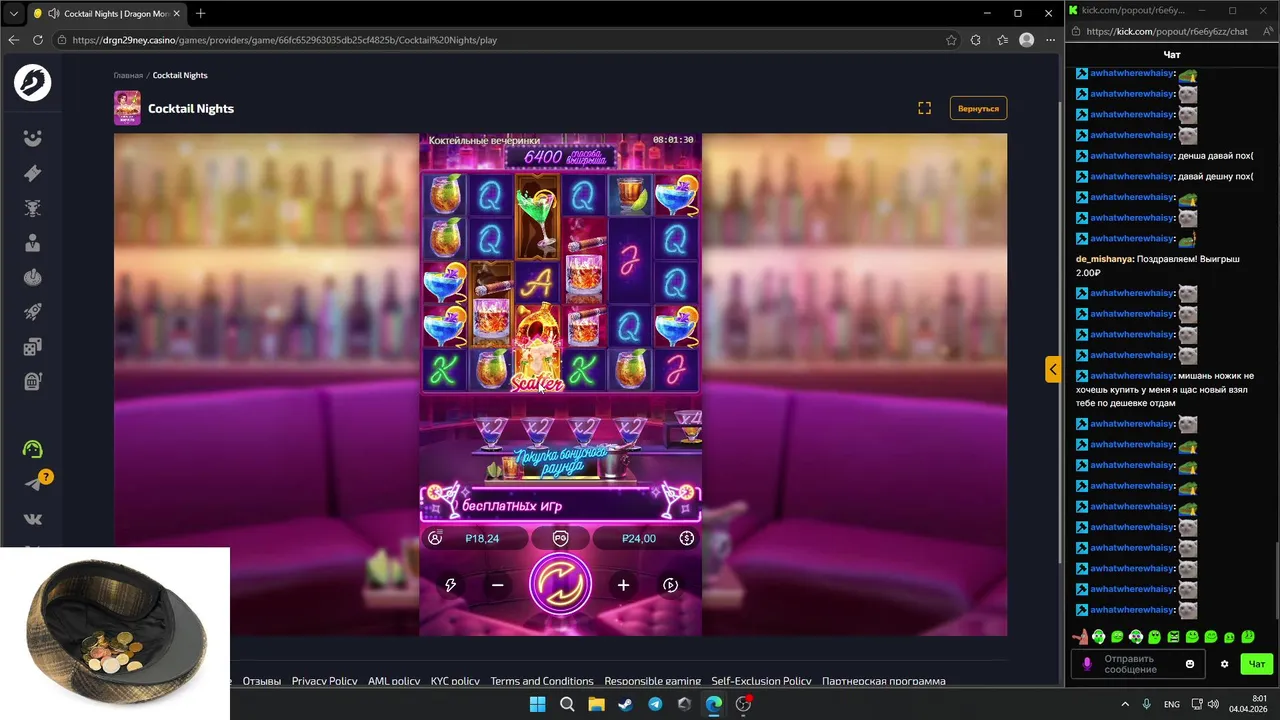Screen dimensions: 1280x720
Task: Open Kick chat settings gear
Action: click(1224, 664)
